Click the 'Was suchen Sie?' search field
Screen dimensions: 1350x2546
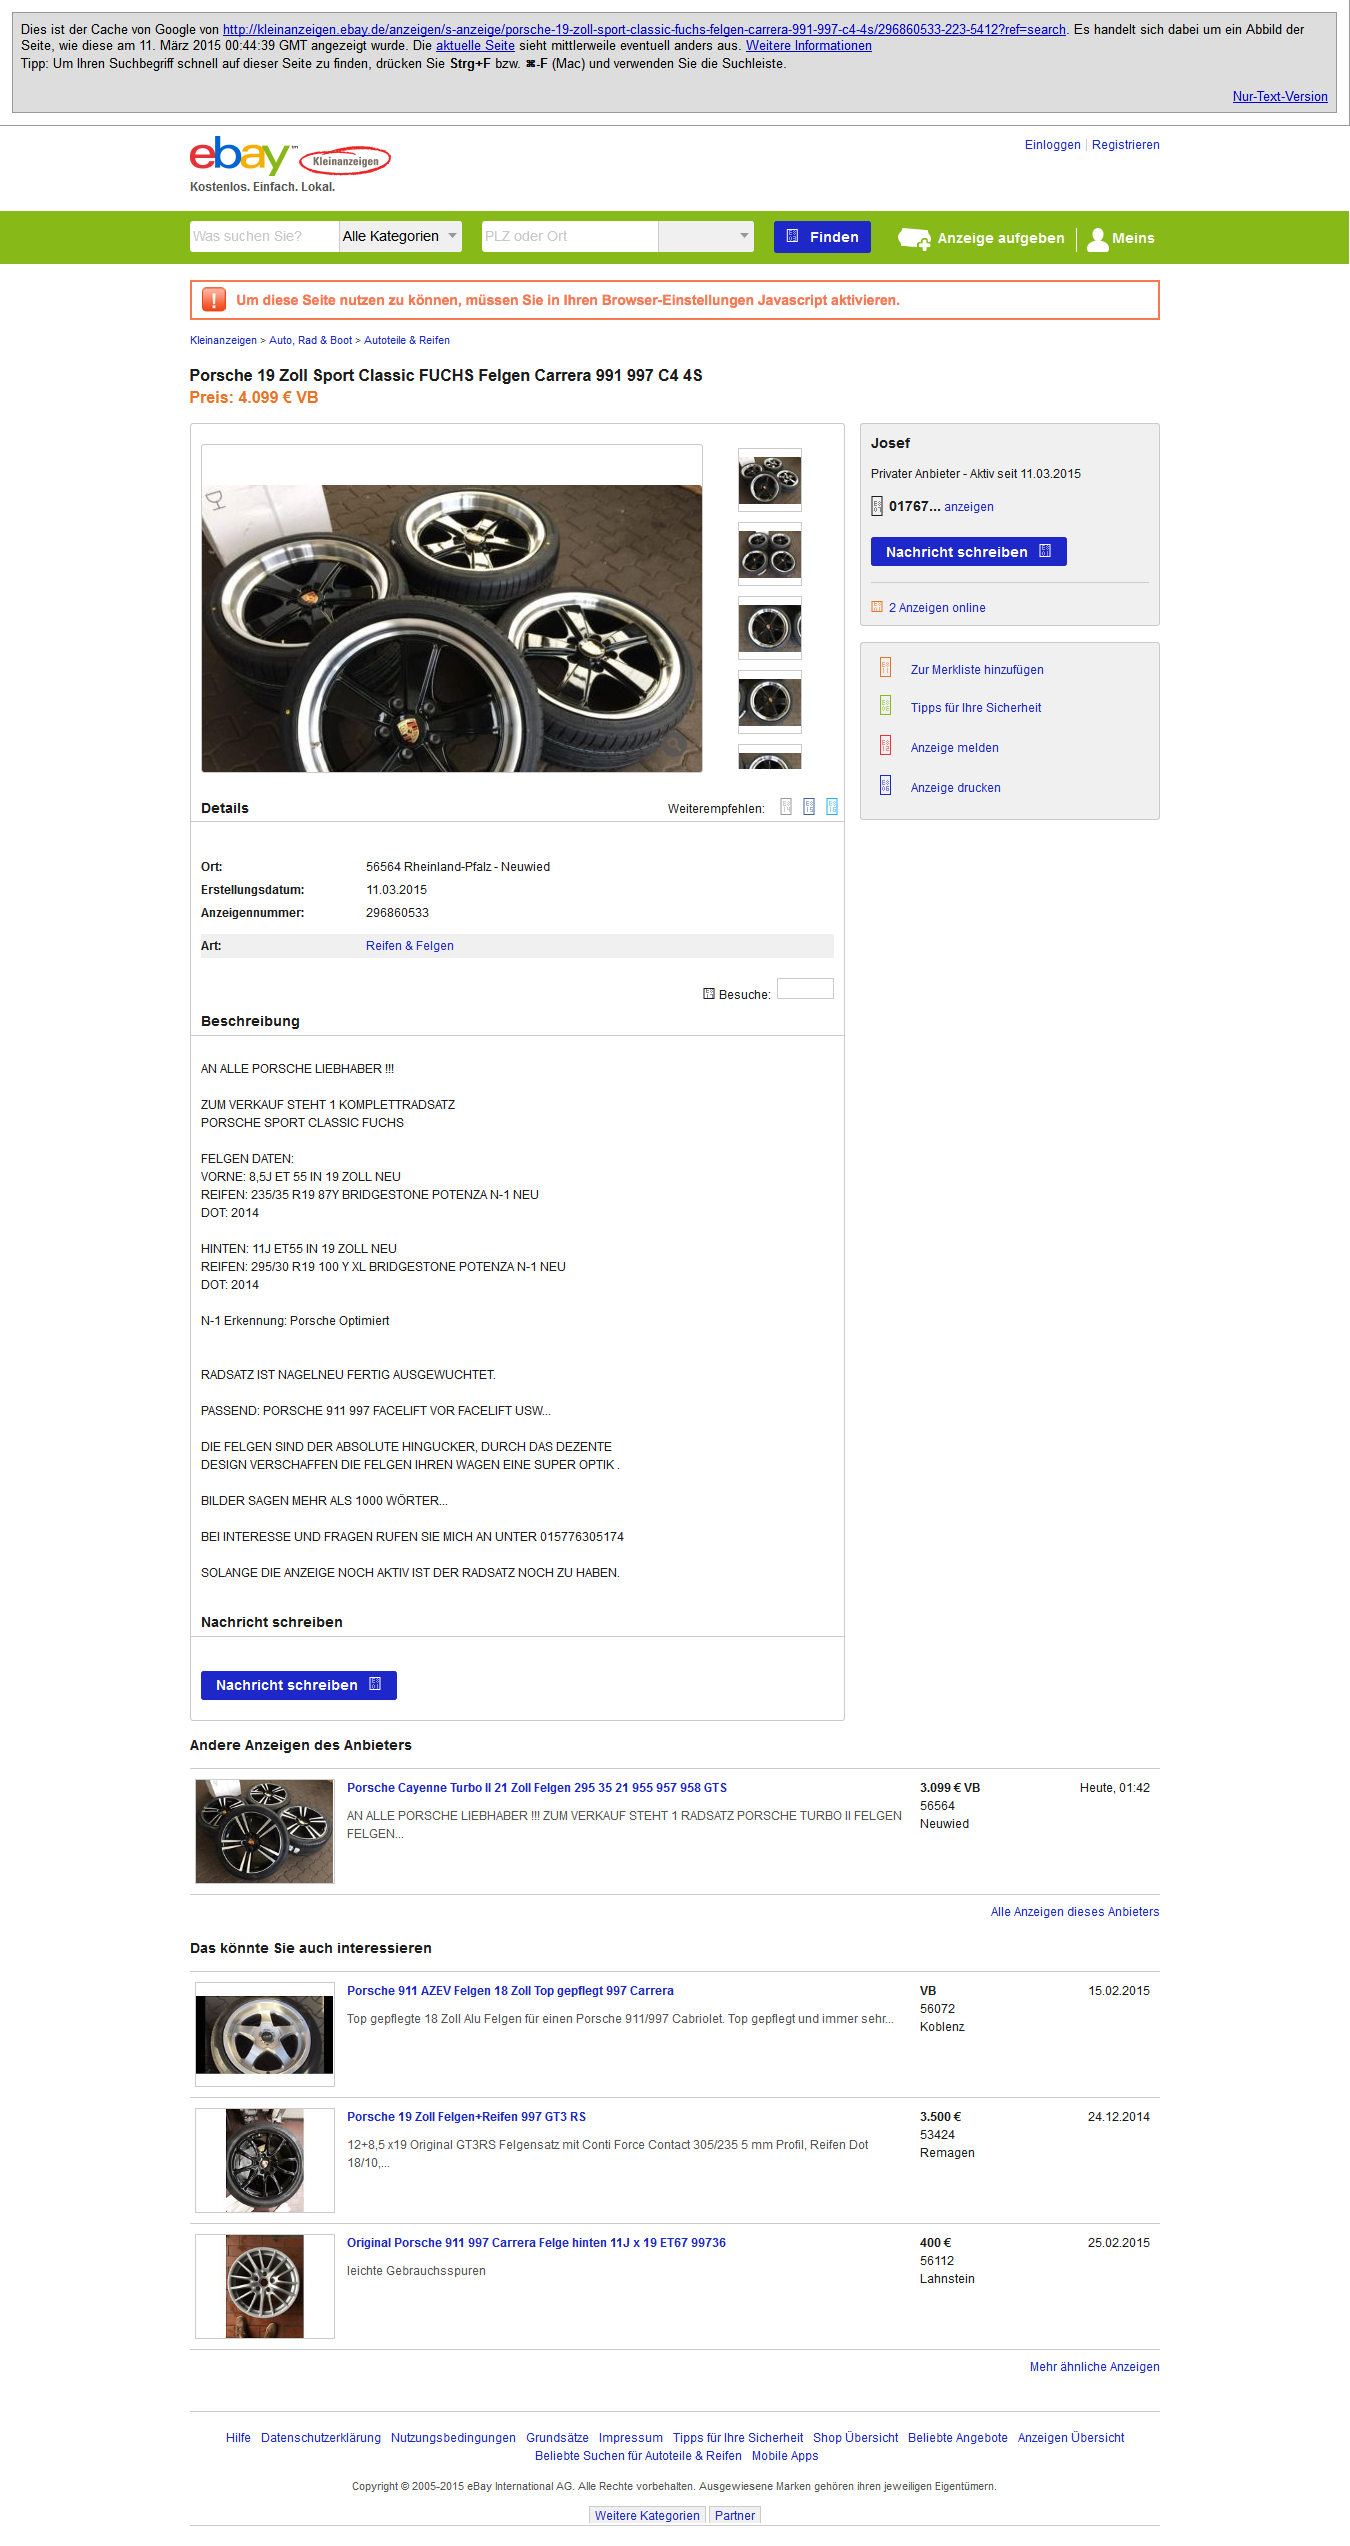(x=264, y=236)
